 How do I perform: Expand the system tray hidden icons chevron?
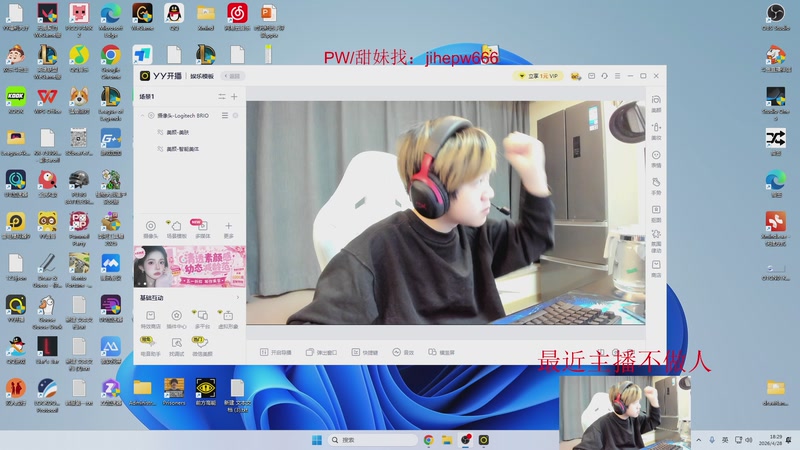click(x=698, y=440)
